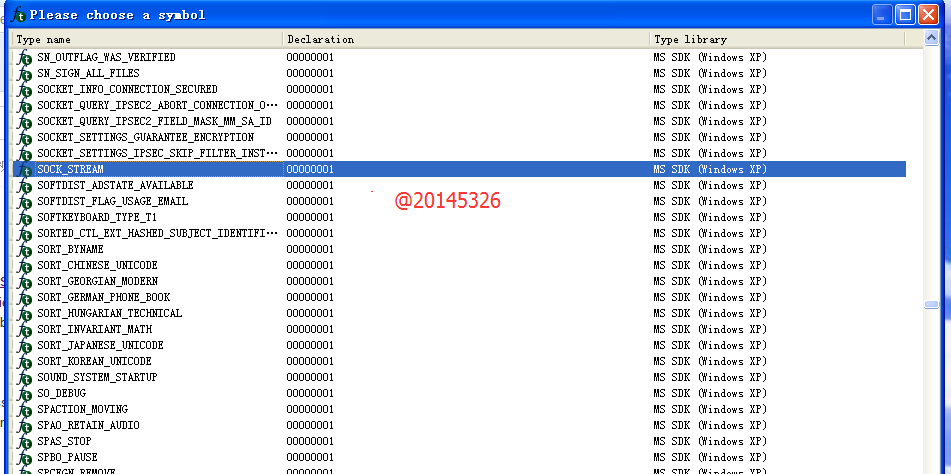The height and width of the screenshot is (474, 951).
Task: Click the sort arrow at header's right end
Action: [x=914, y=39]
